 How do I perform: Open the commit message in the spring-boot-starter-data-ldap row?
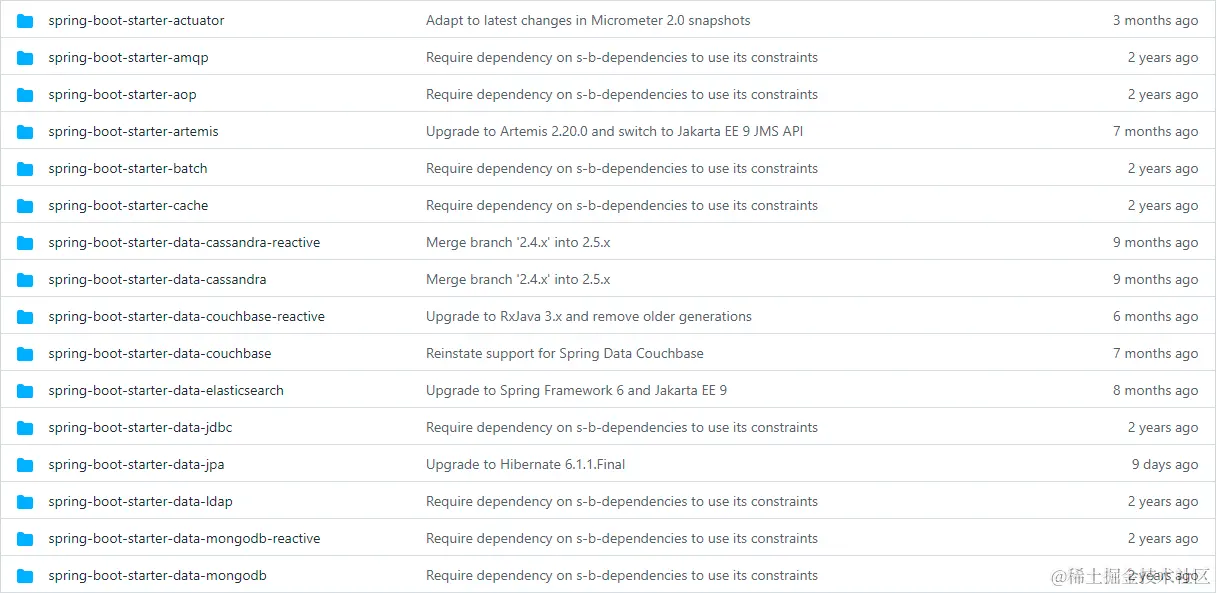622,502
